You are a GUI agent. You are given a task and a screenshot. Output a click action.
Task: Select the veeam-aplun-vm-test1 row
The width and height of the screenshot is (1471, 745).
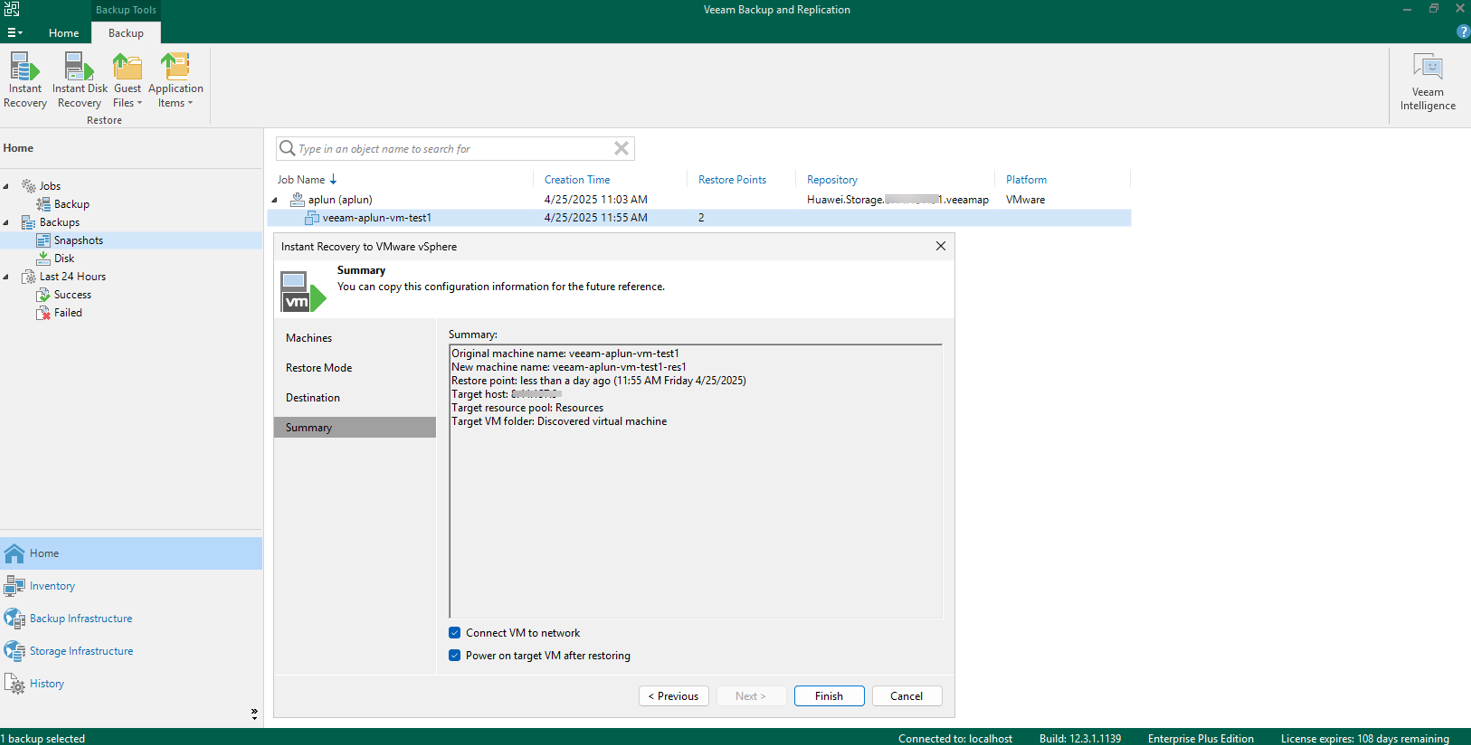700,218
